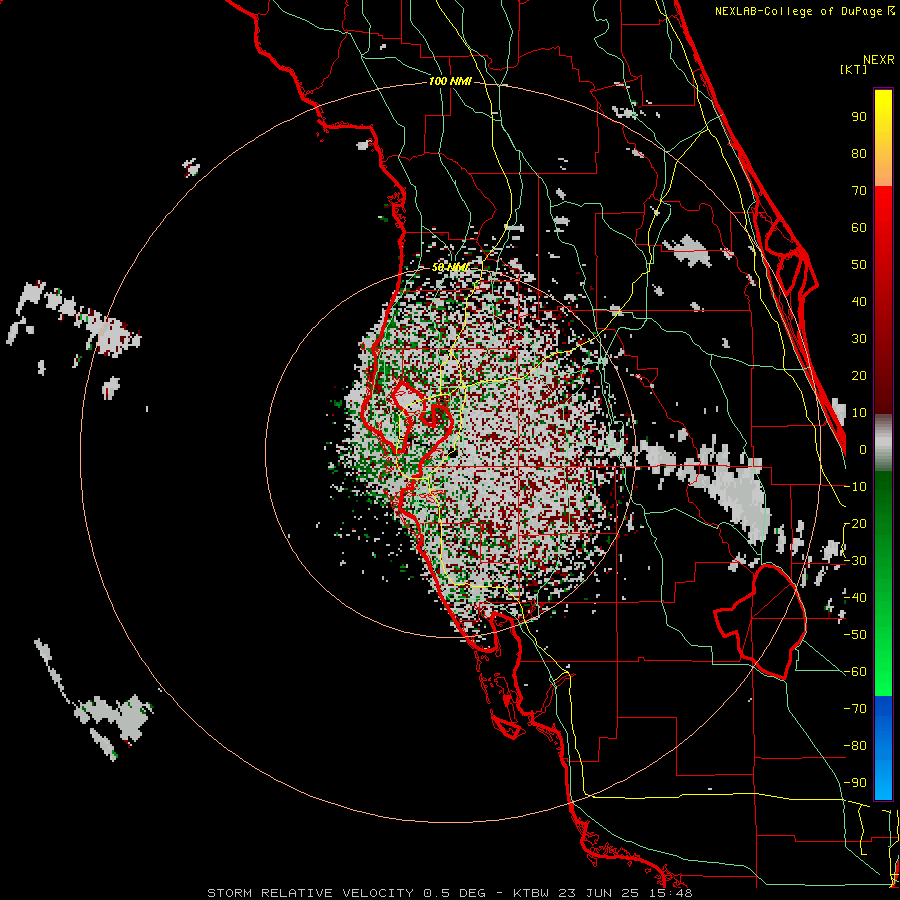The image size is (900, 900).
Task: Pick the blue segment of the color bar
Action: click(883, 747)
